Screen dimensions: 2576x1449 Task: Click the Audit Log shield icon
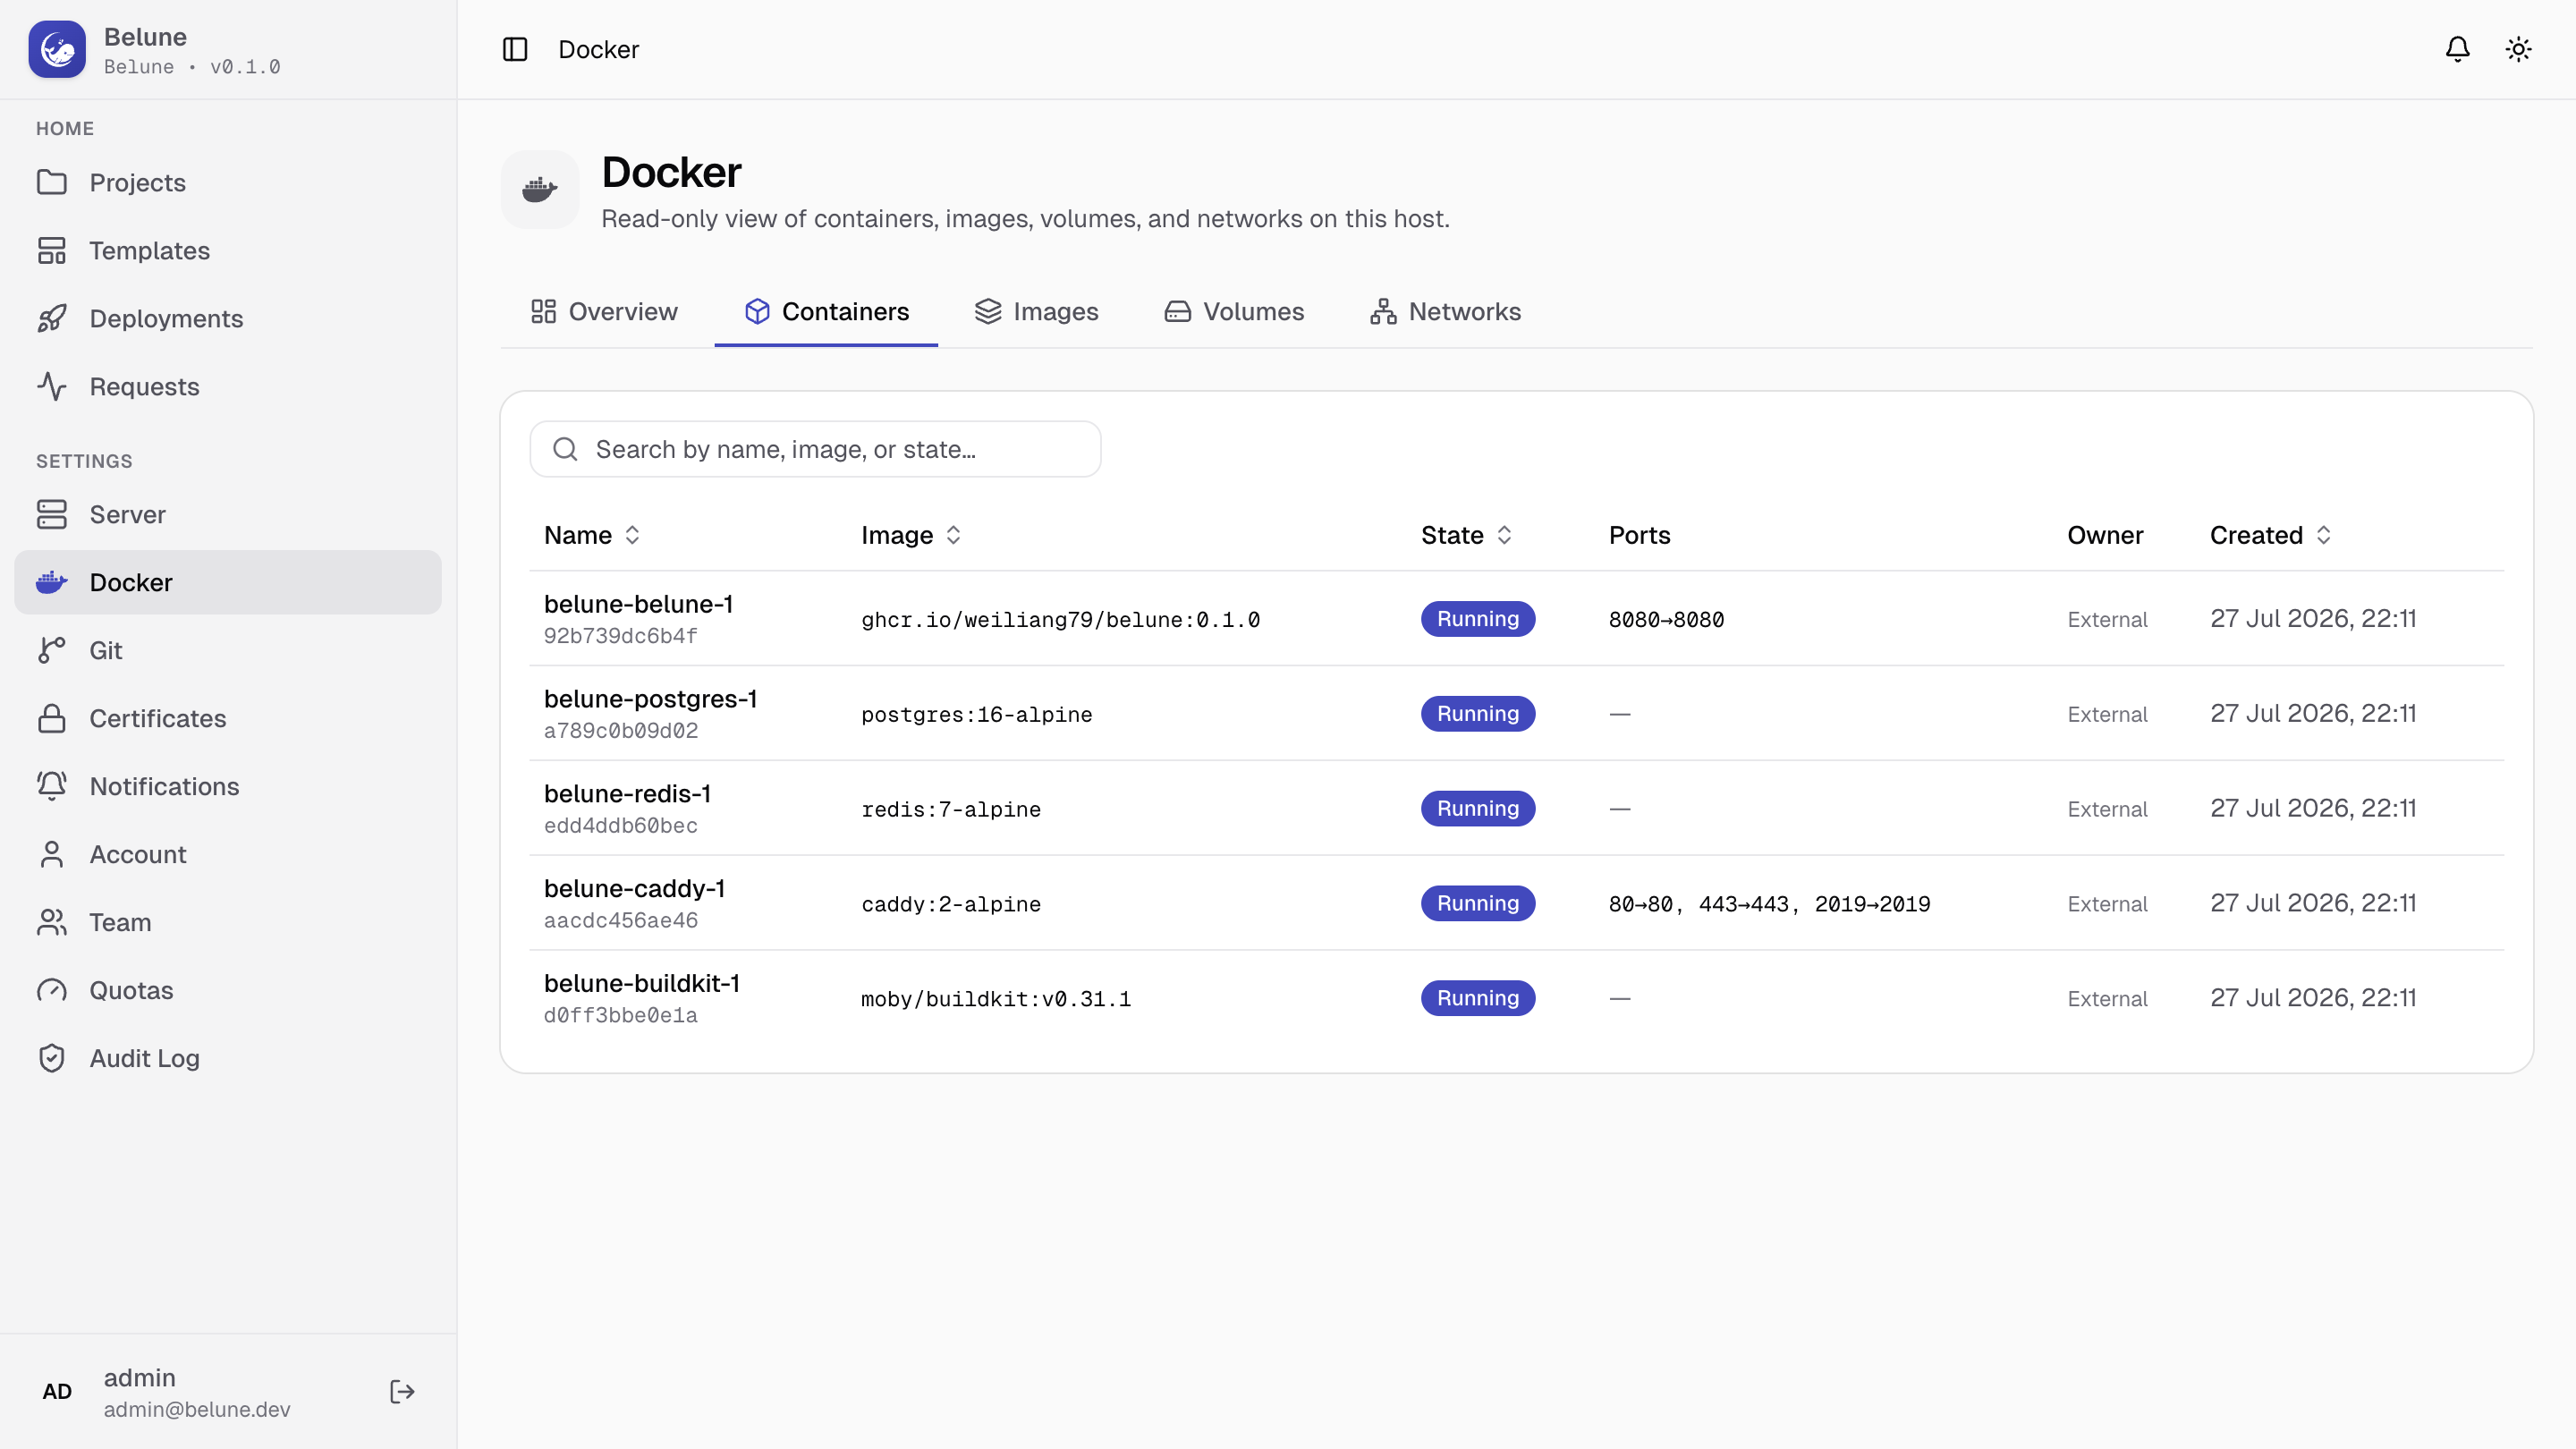[52, 1058]
